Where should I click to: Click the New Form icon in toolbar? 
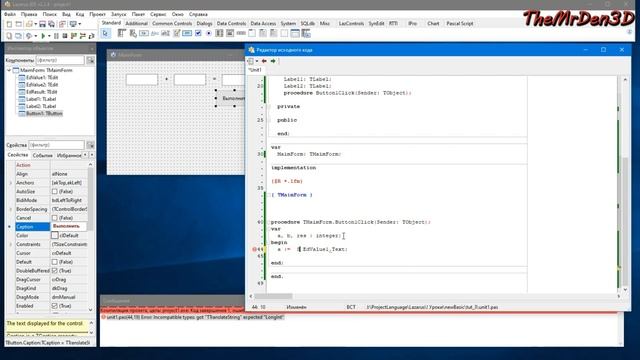[x=19, y=24]
